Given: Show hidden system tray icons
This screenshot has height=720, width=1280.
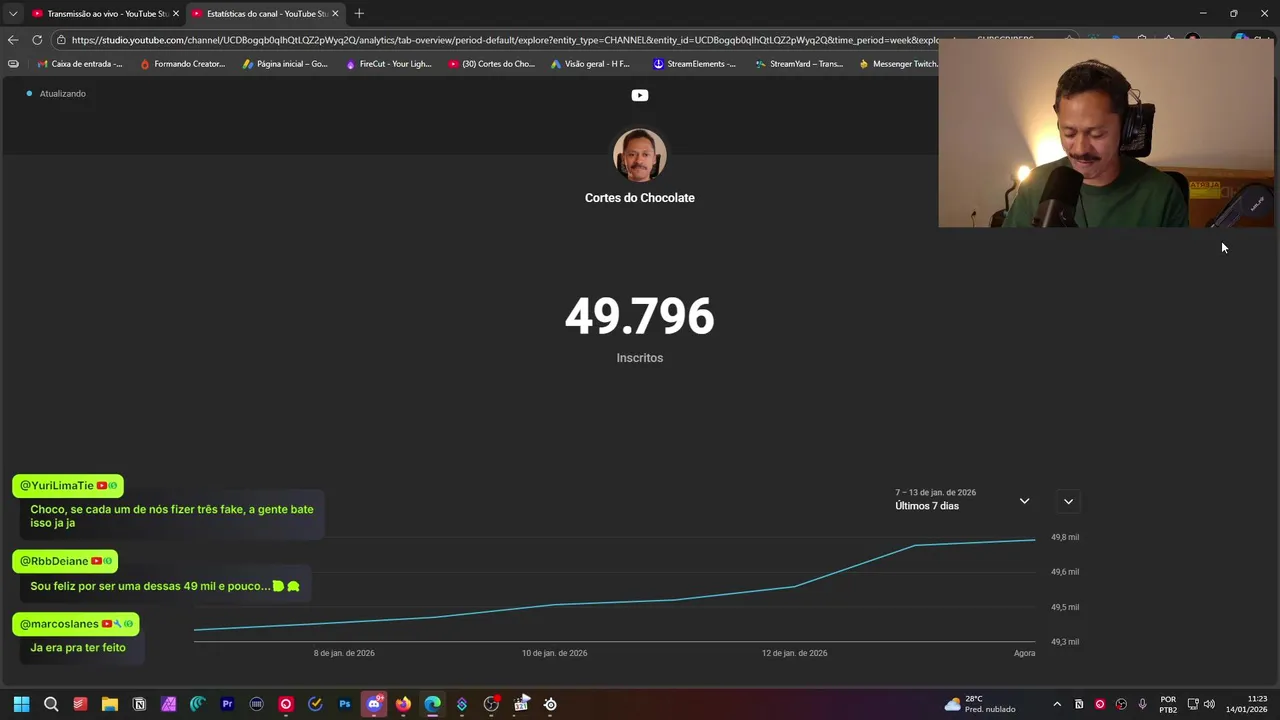Looking at the screenshot, I should 1057,704.
